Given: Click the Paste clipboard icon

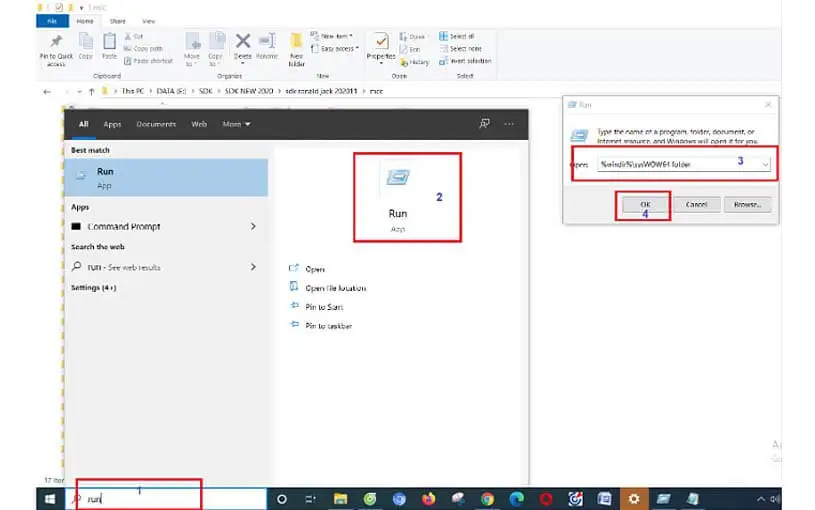Looking at the screenshot, I should click(109, 41).
